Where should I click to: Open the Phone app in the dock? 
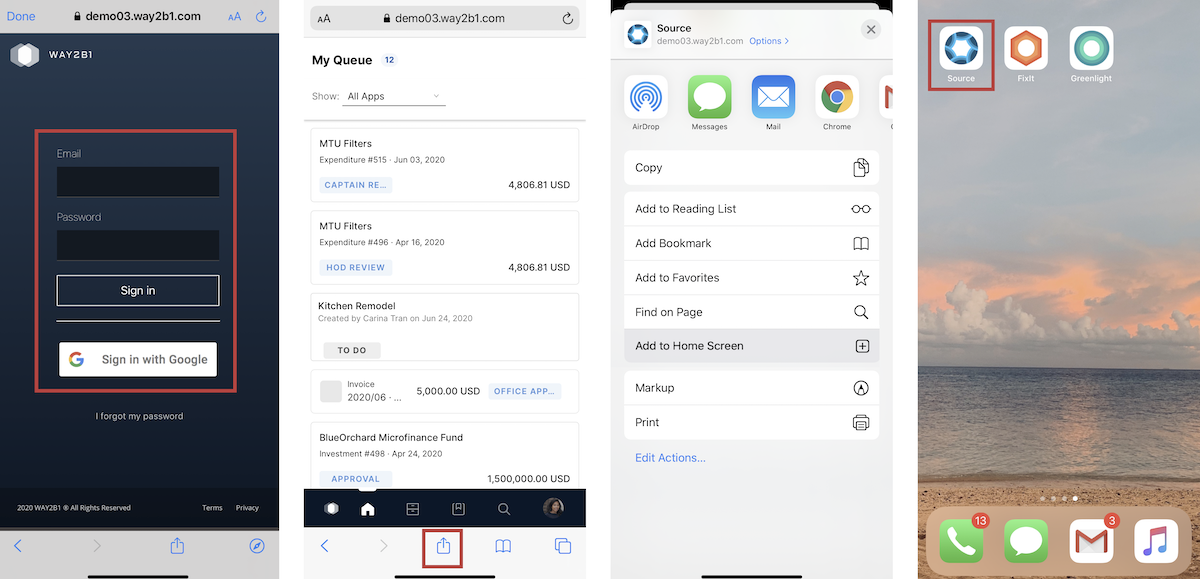coord(961,541)
